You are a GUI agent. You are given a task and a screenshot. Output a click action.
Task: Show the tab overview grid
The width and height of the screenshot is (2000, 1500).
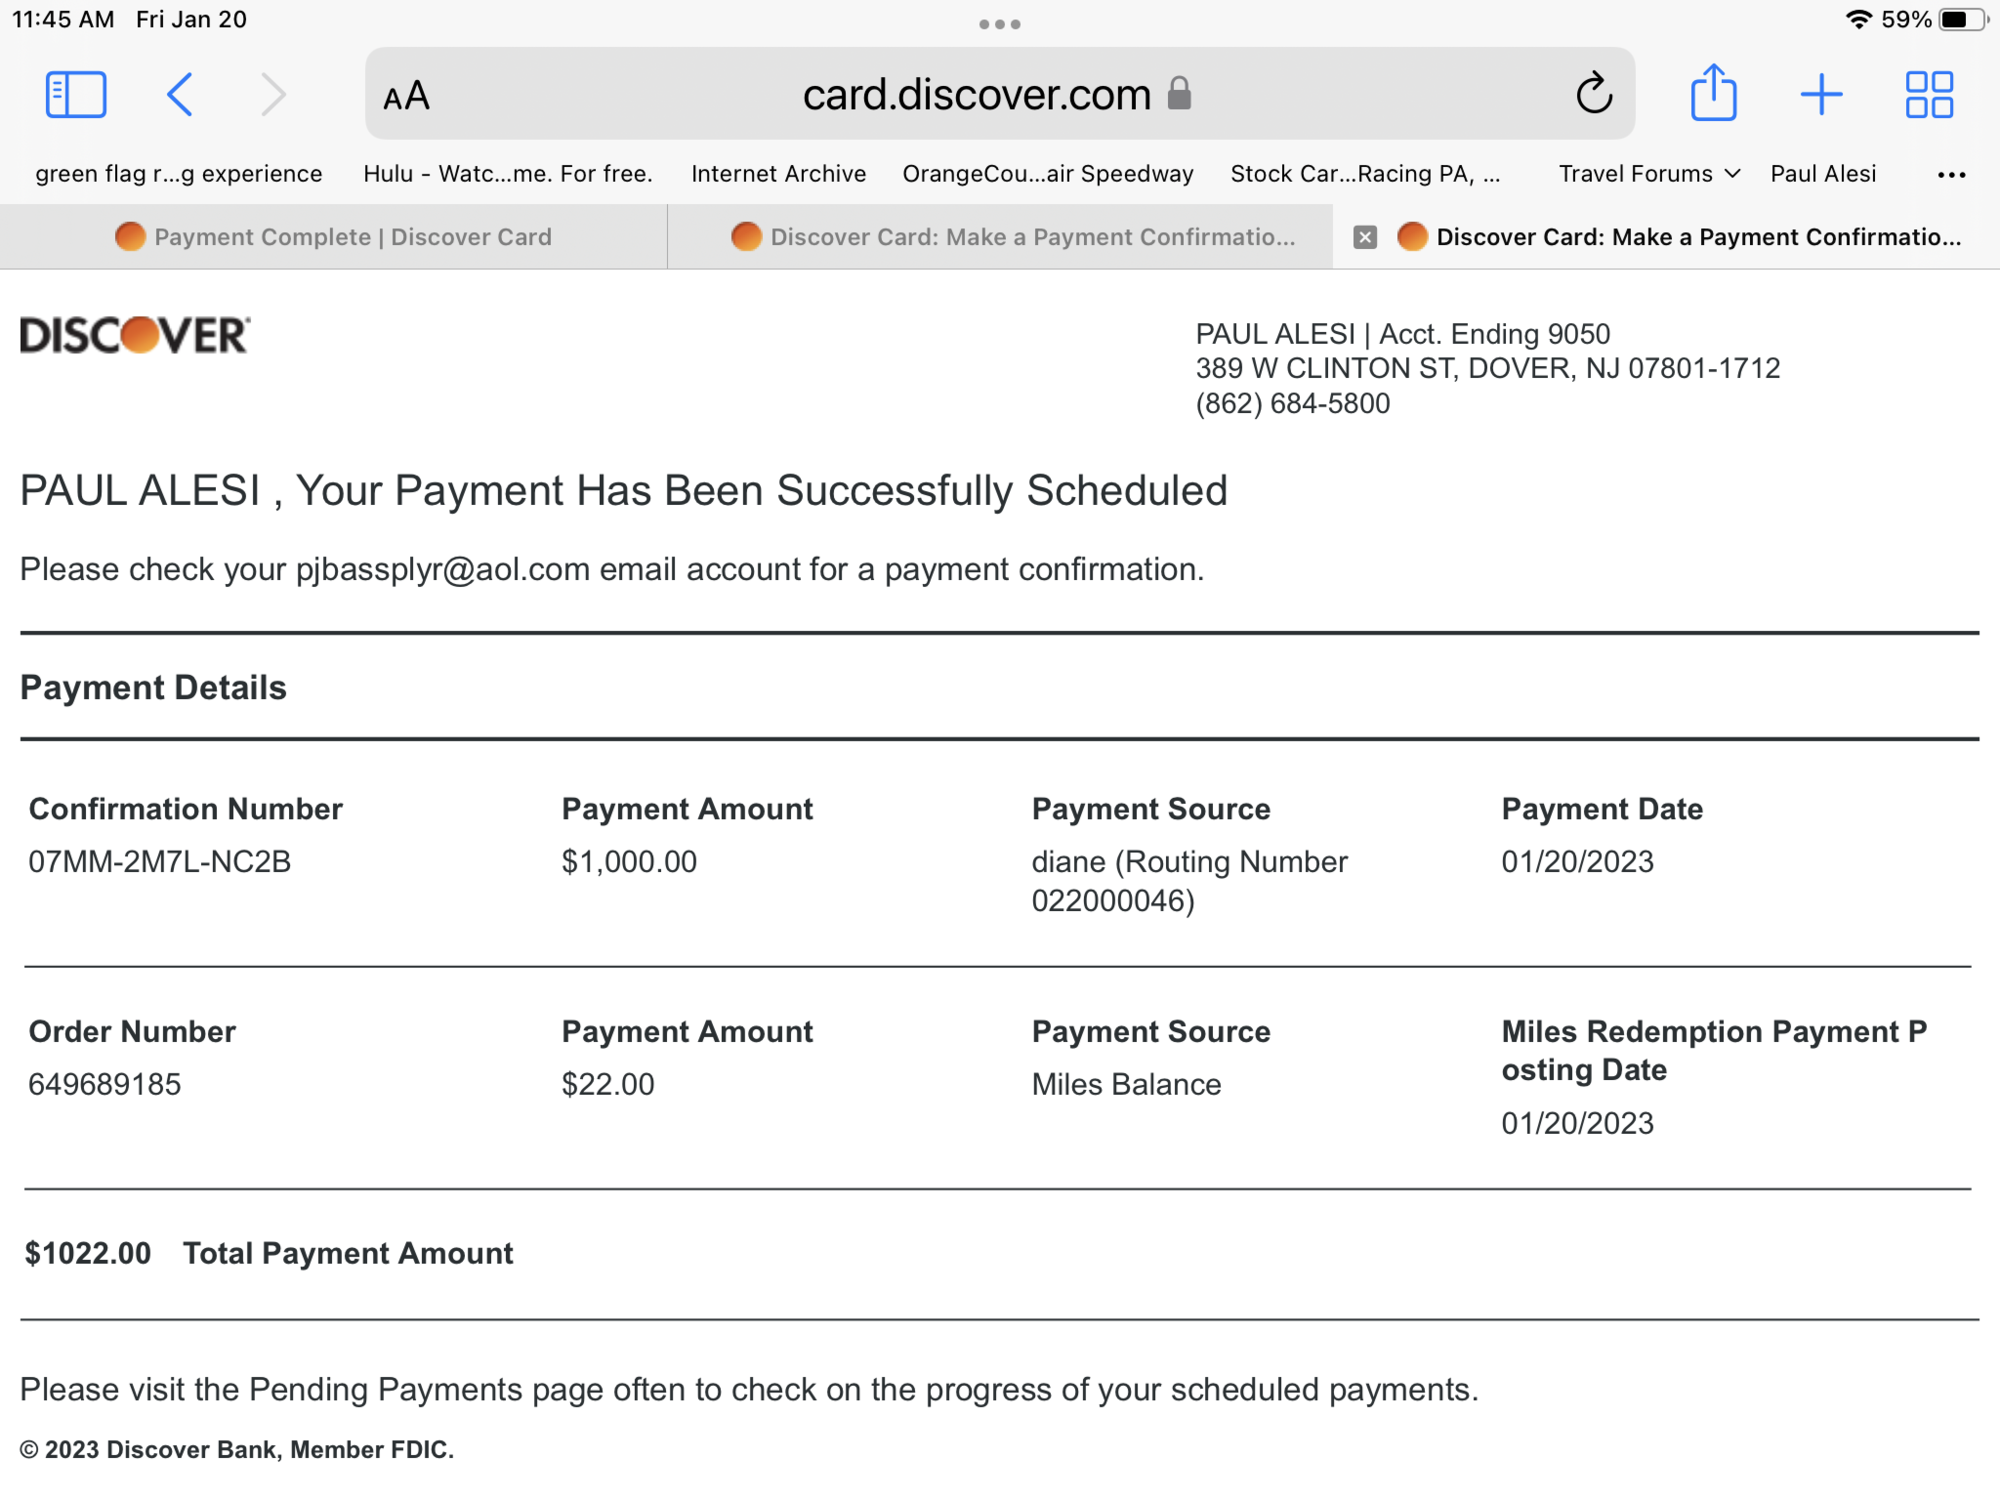pyautogui.click(x=1929, y=95)
